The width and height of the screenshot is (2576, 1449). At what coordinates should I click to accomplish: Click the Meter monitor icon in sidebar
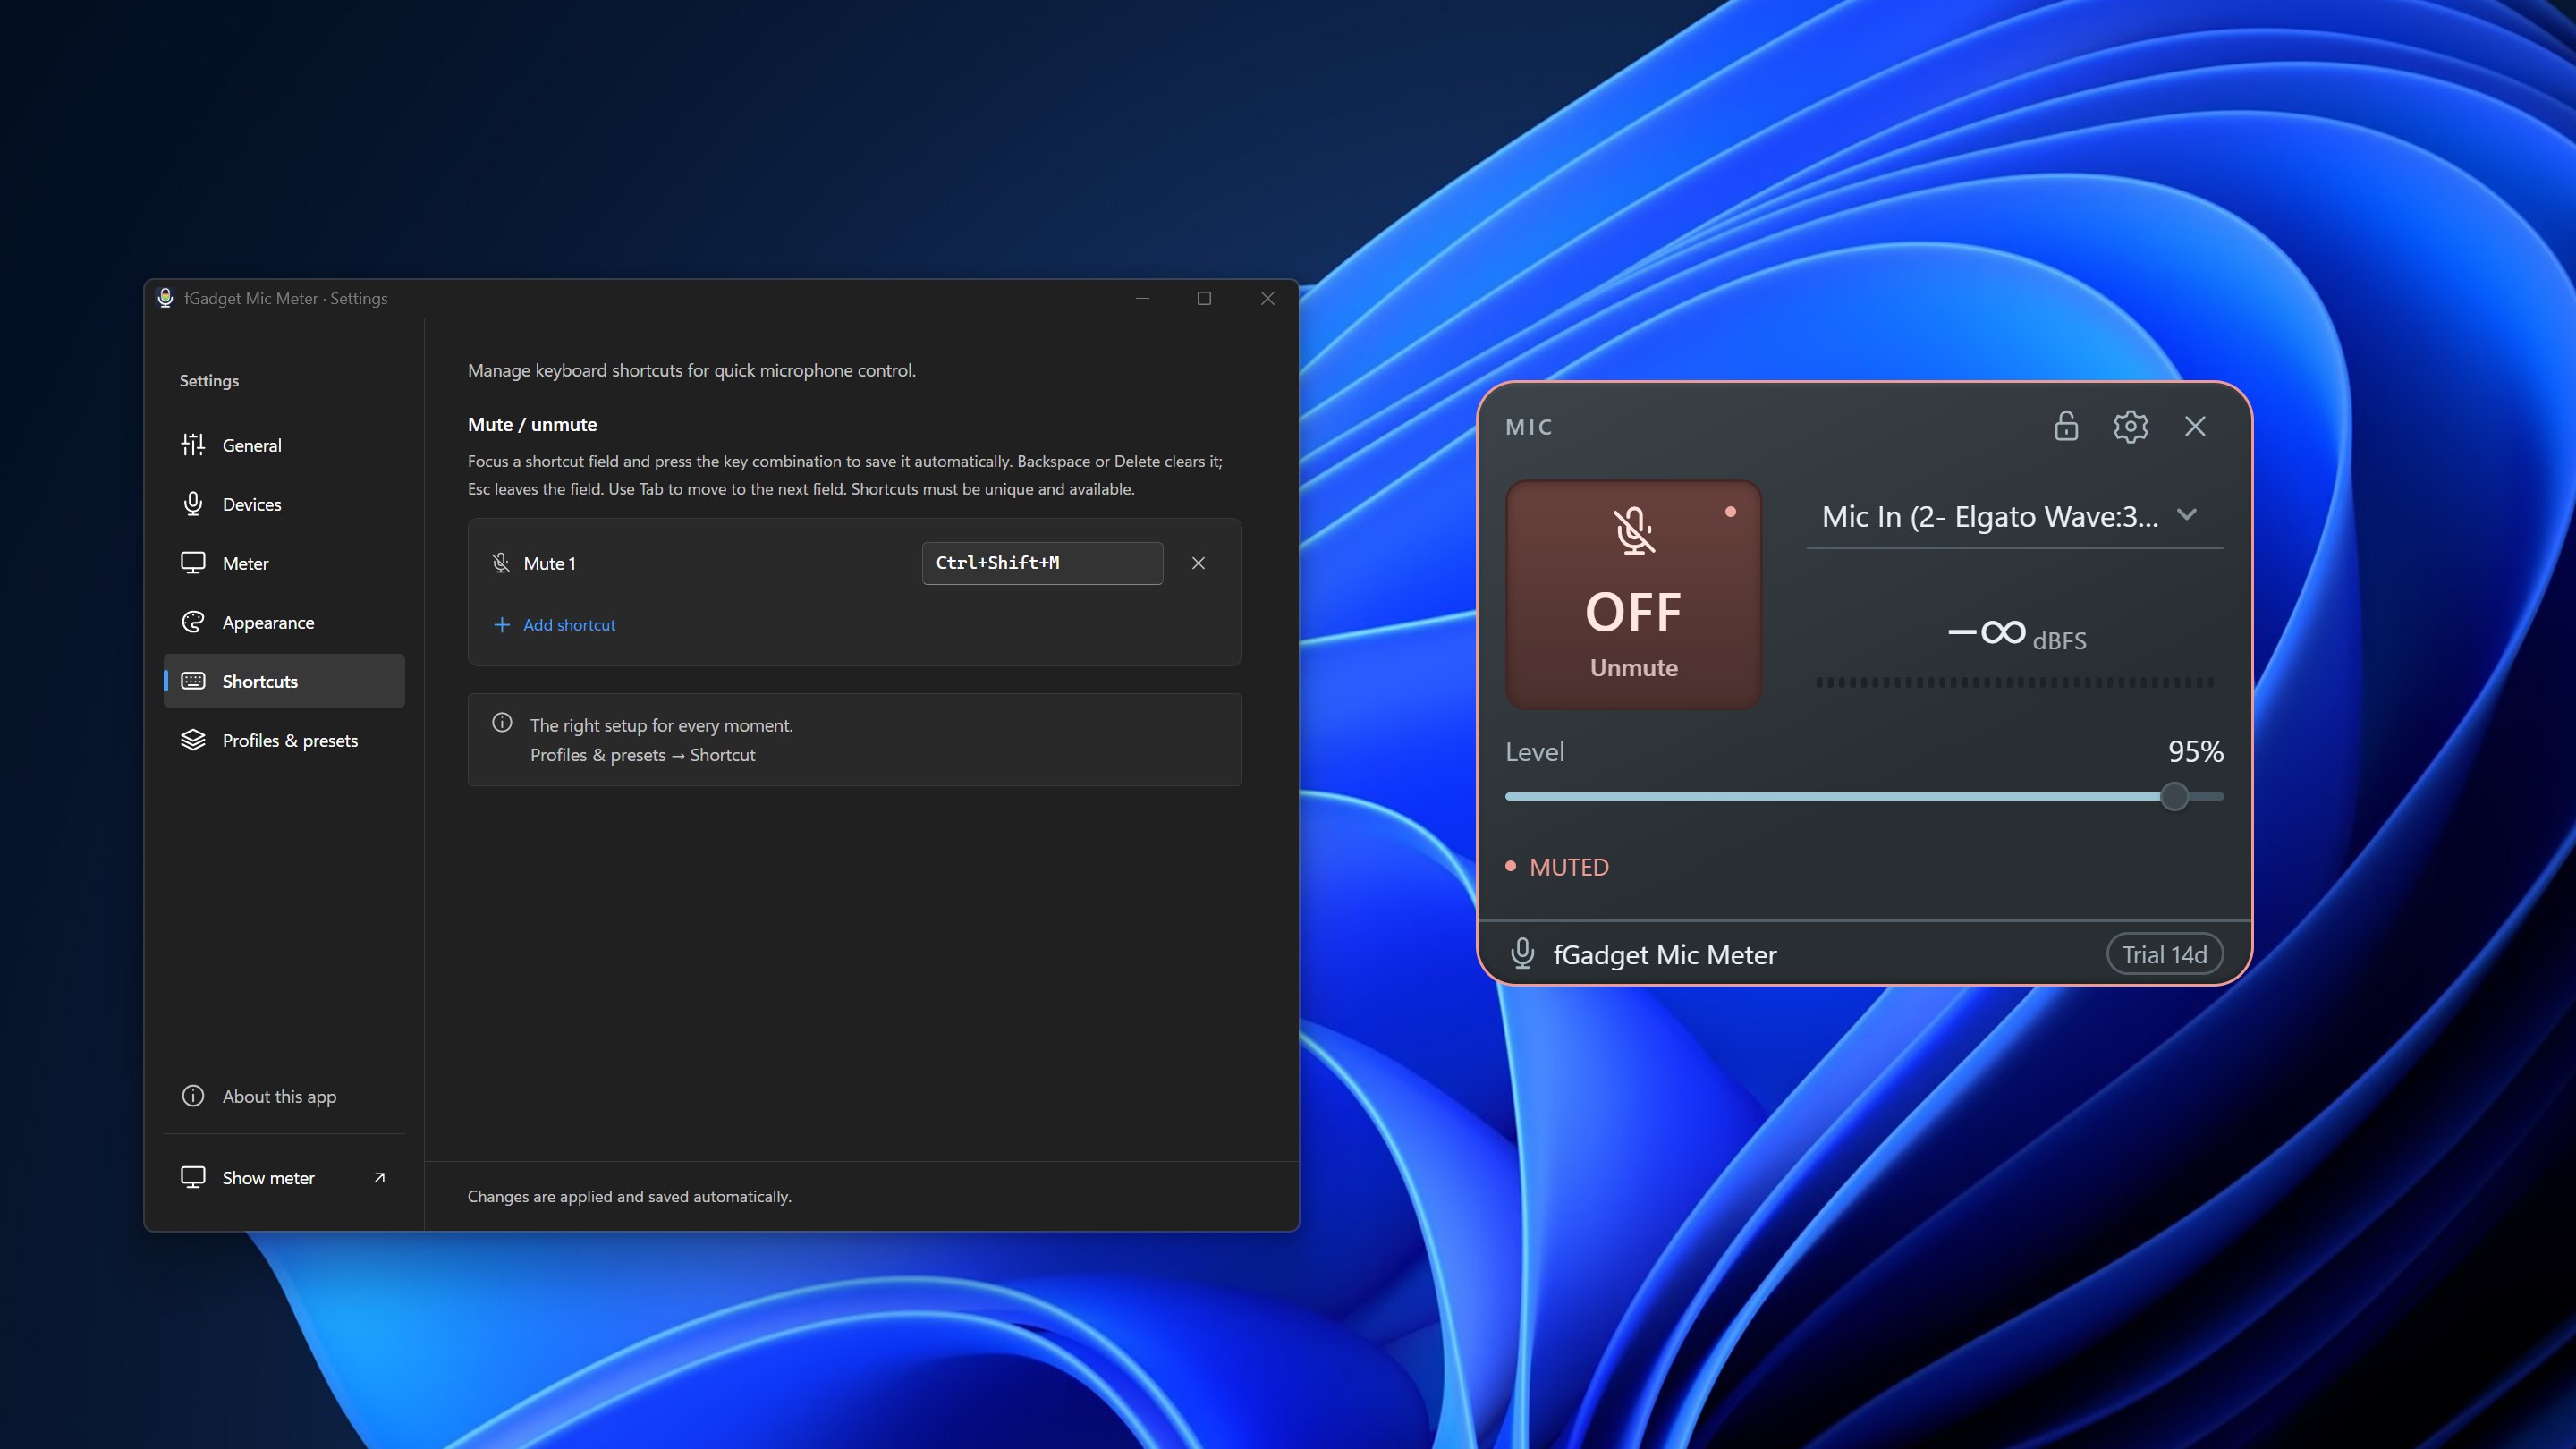pos(193,563)
